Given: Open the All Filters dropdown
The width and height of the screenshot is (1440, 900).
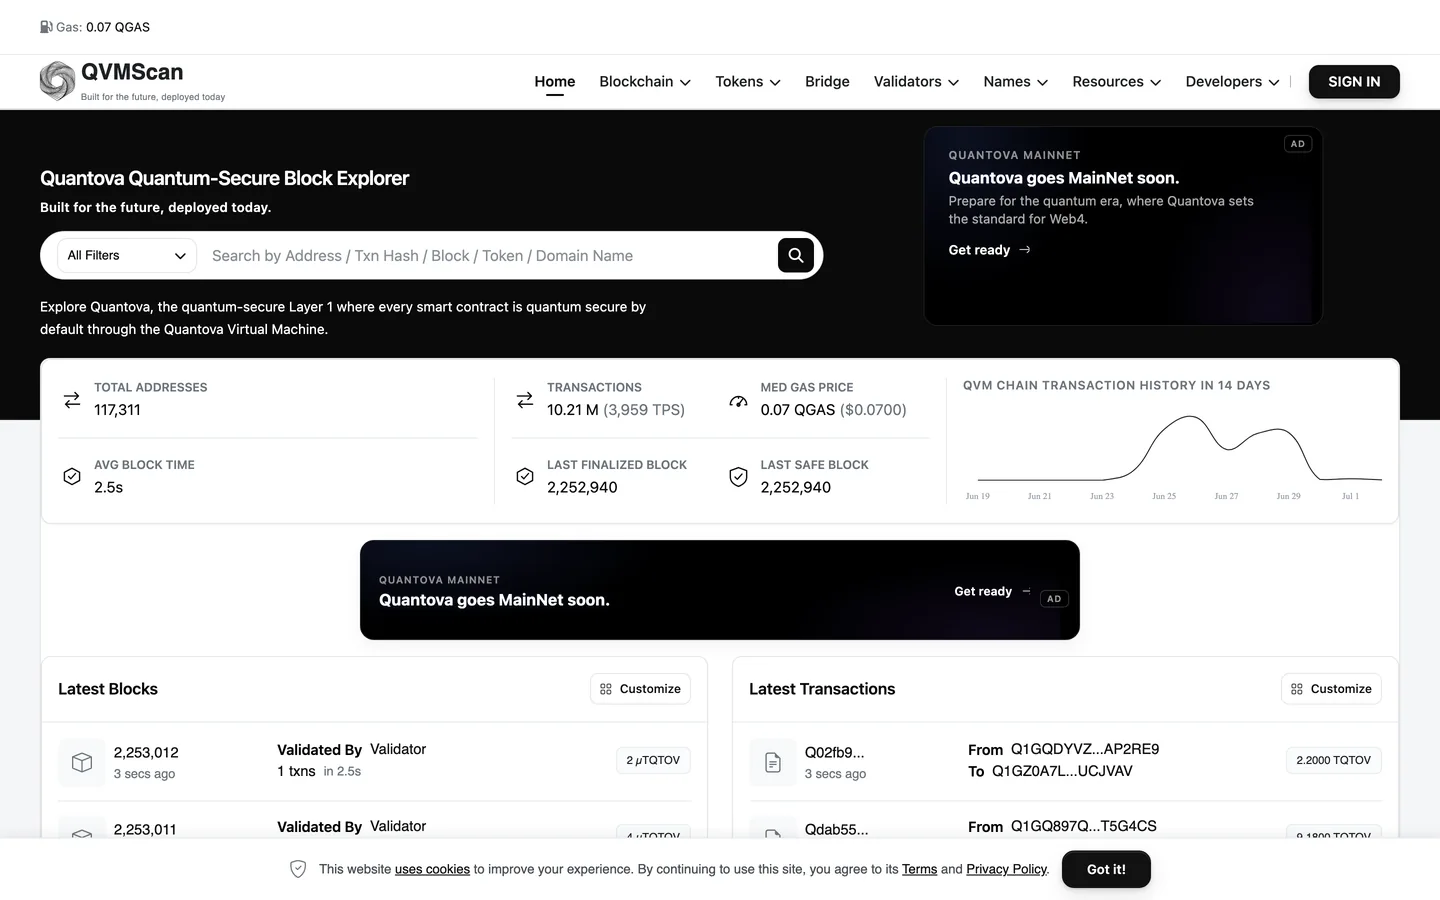Looking at the screenshot, I should pyautogui.click(x=127, y=255).
